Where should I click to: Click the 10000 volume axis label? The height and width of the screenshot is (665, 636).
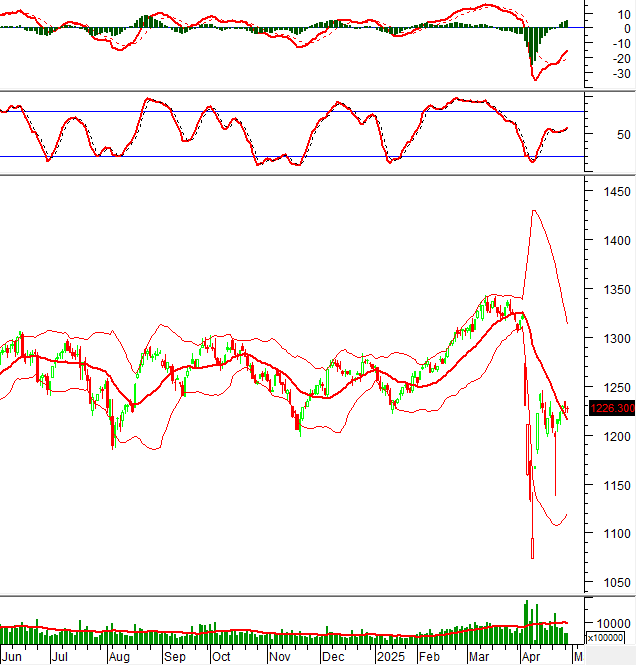pyautogui.click(x=614, y=623)
